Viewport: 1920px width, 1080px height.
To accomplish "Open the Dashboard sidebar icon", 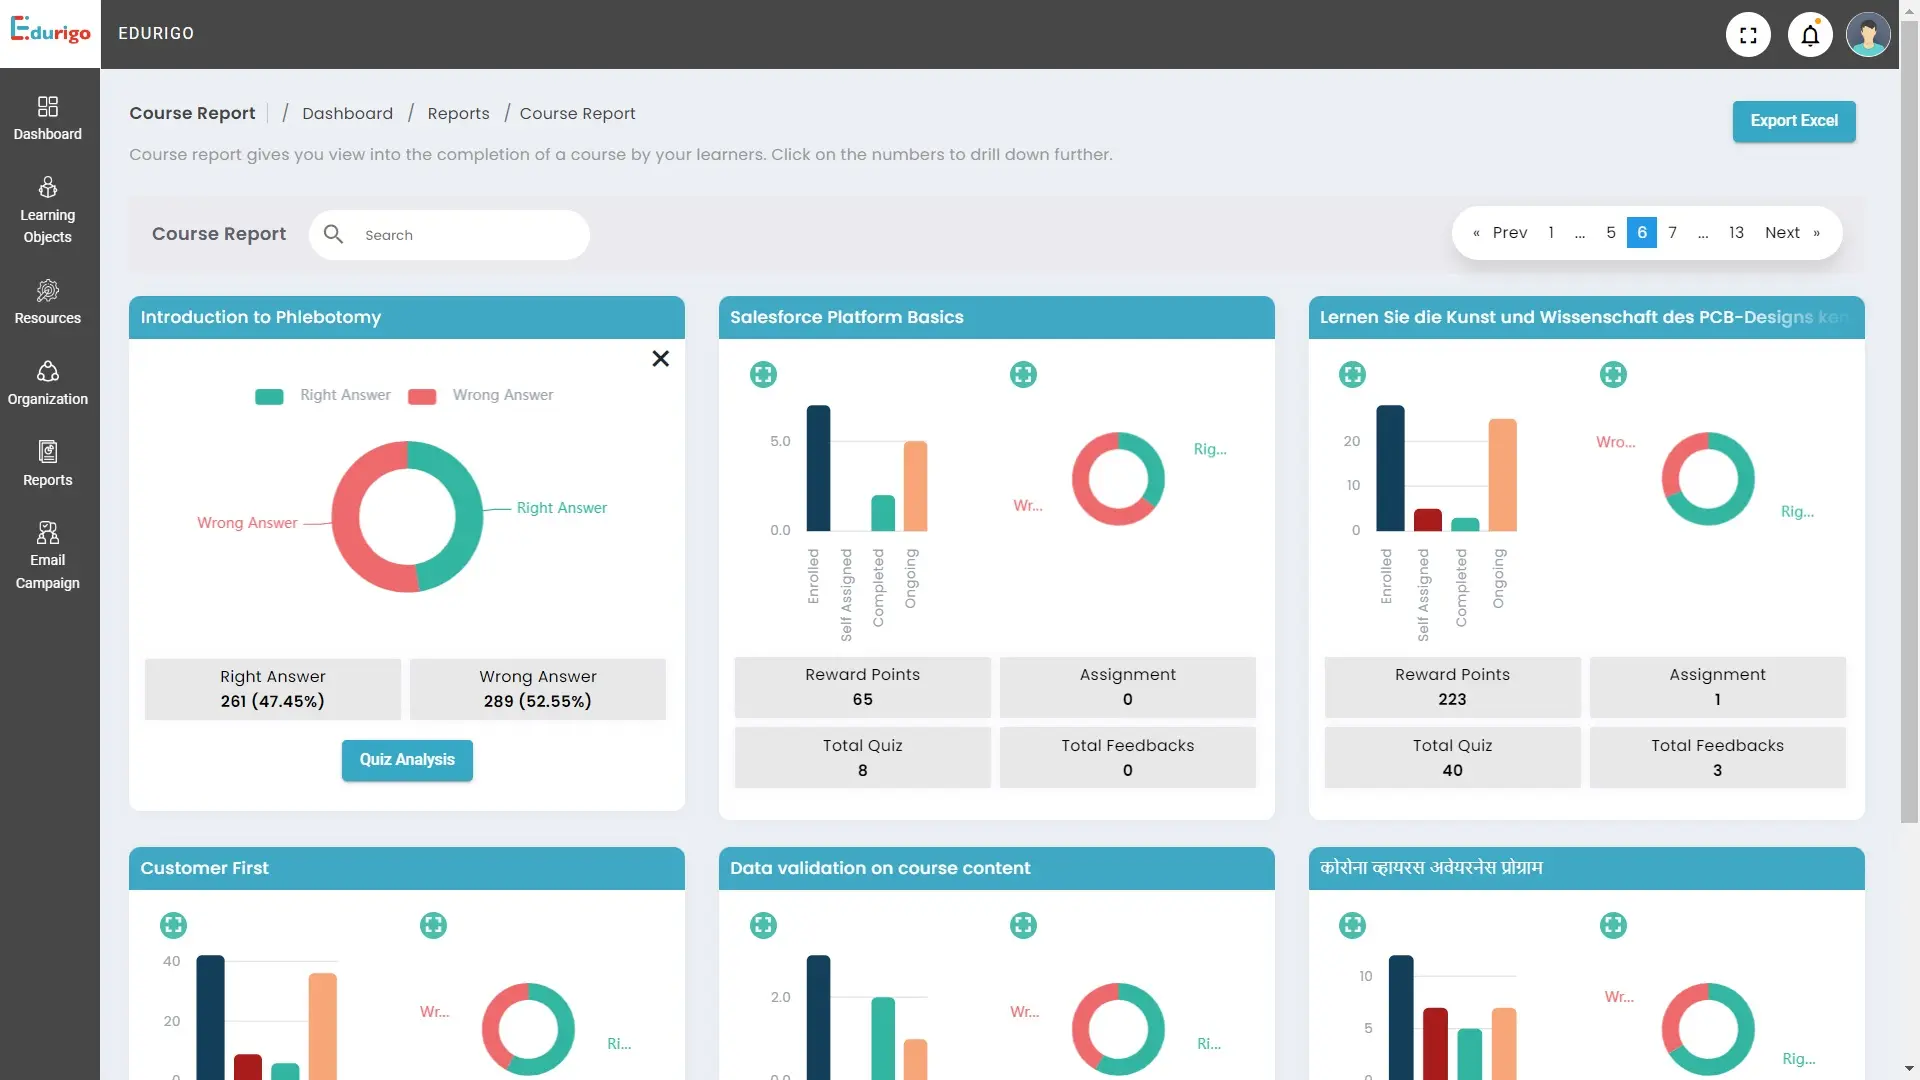I will tap(48, 118).
